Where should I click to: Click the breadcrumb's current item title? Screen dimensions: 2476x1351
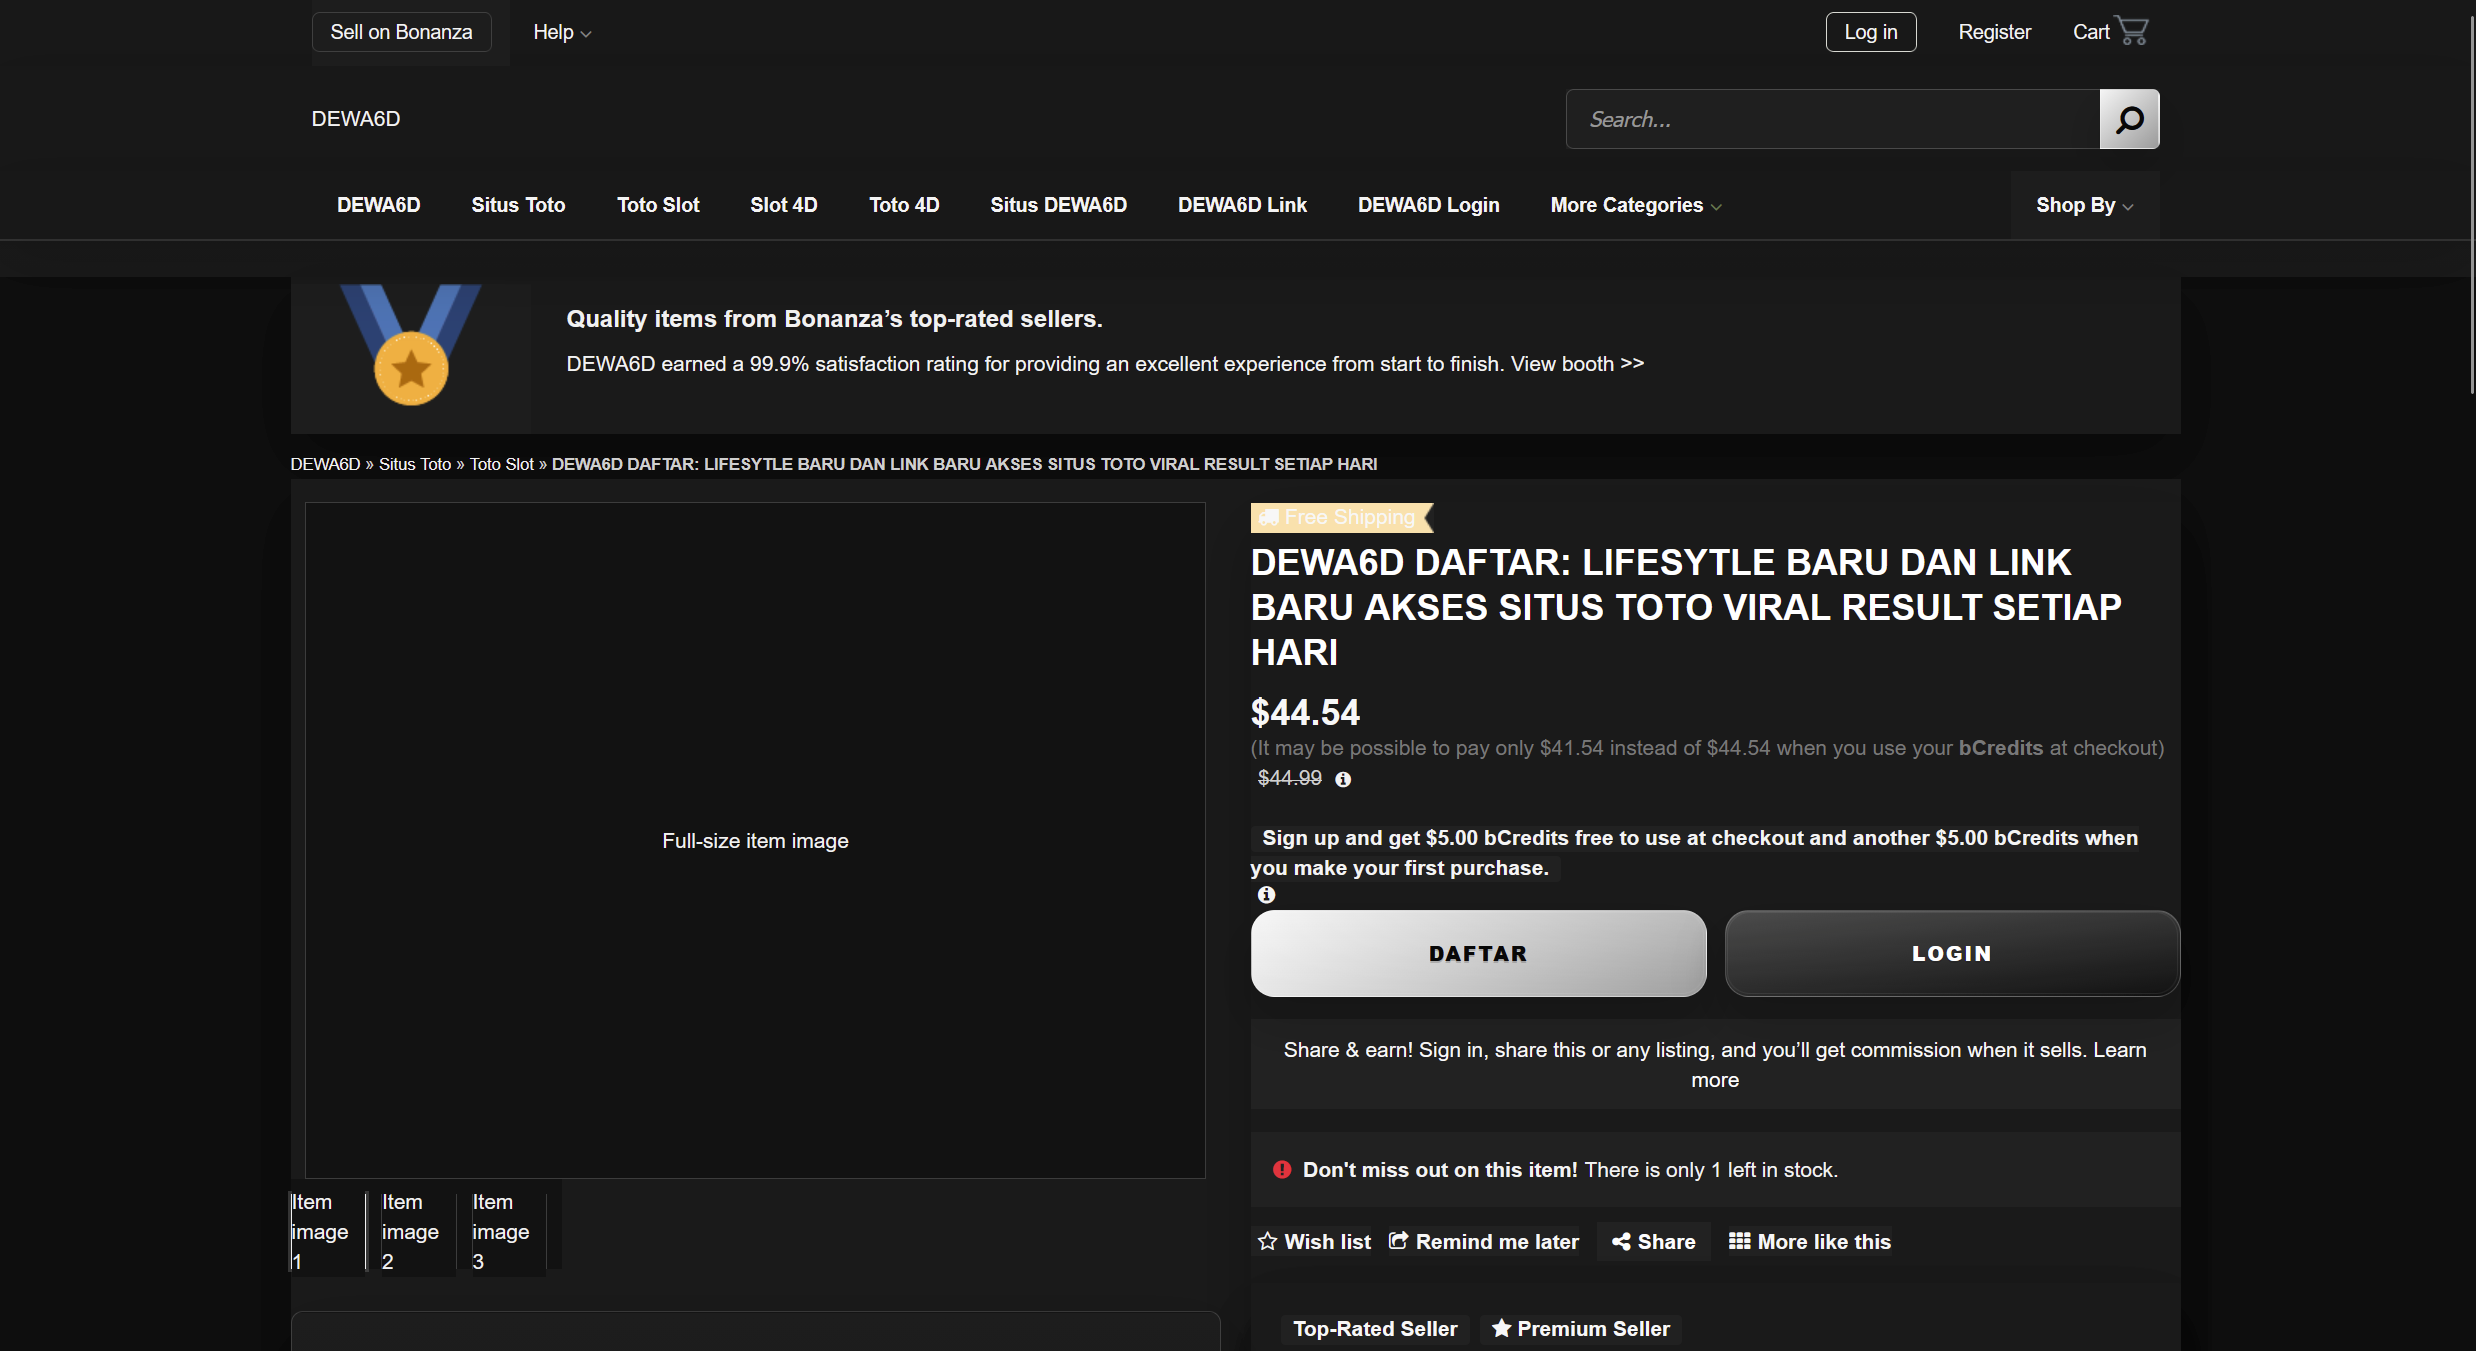coord(964,464)
